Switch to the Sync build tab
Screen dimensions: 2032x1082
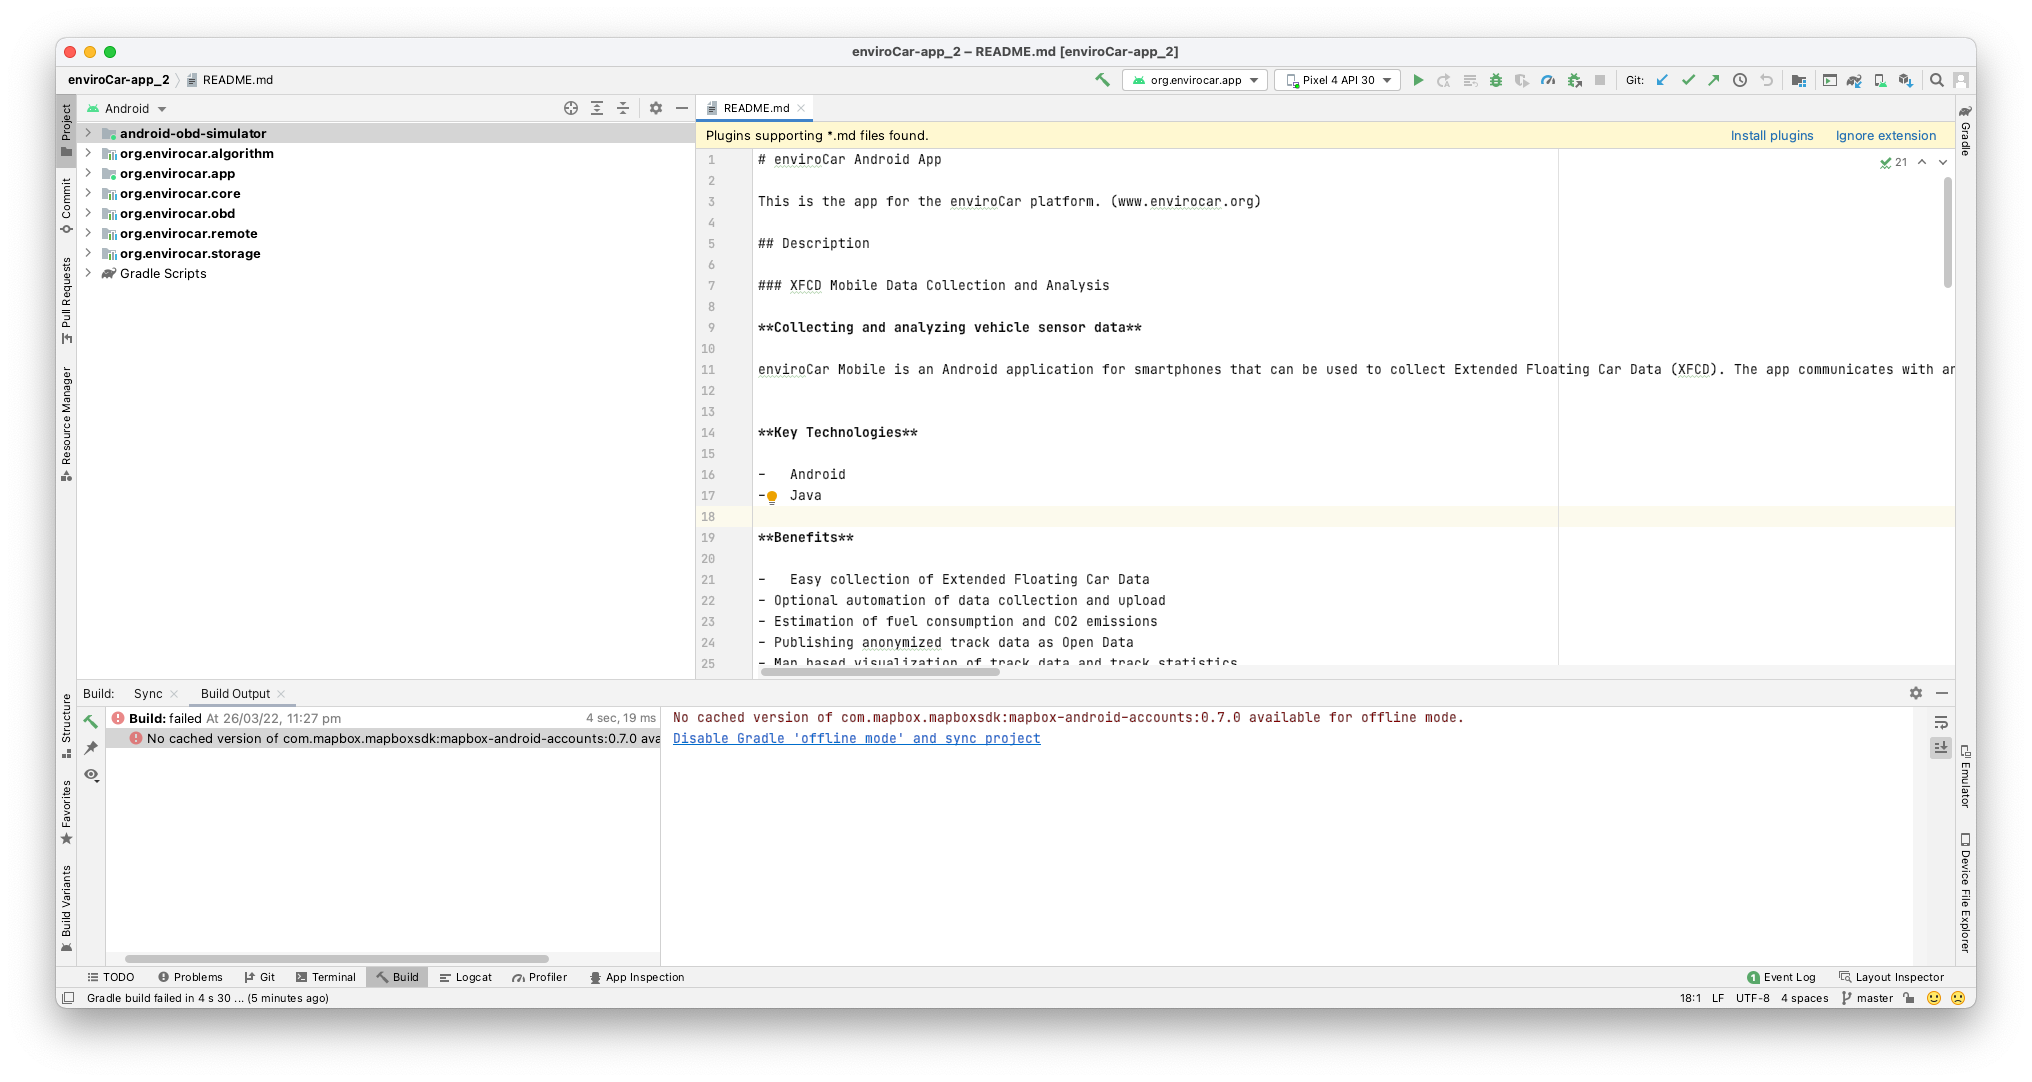coord(148,693)
